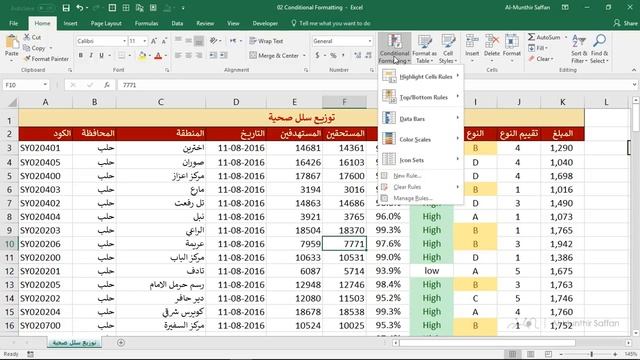
Task: Open Find & Select magnifier
Action: tap(599, 49)
